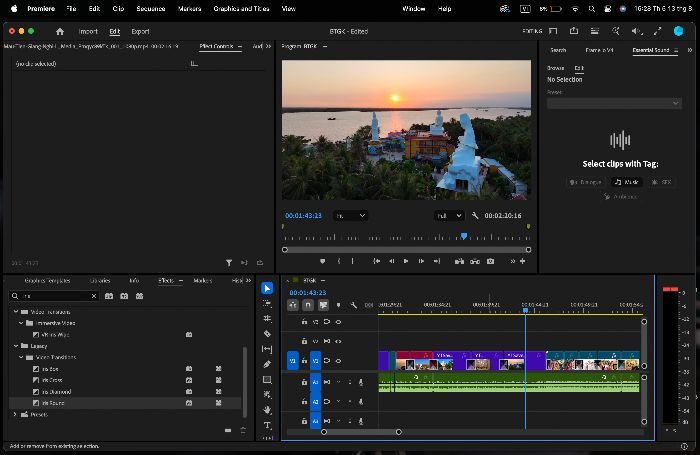
Task: Click the Program monitor playhead marker
Action: coord(464,236)
